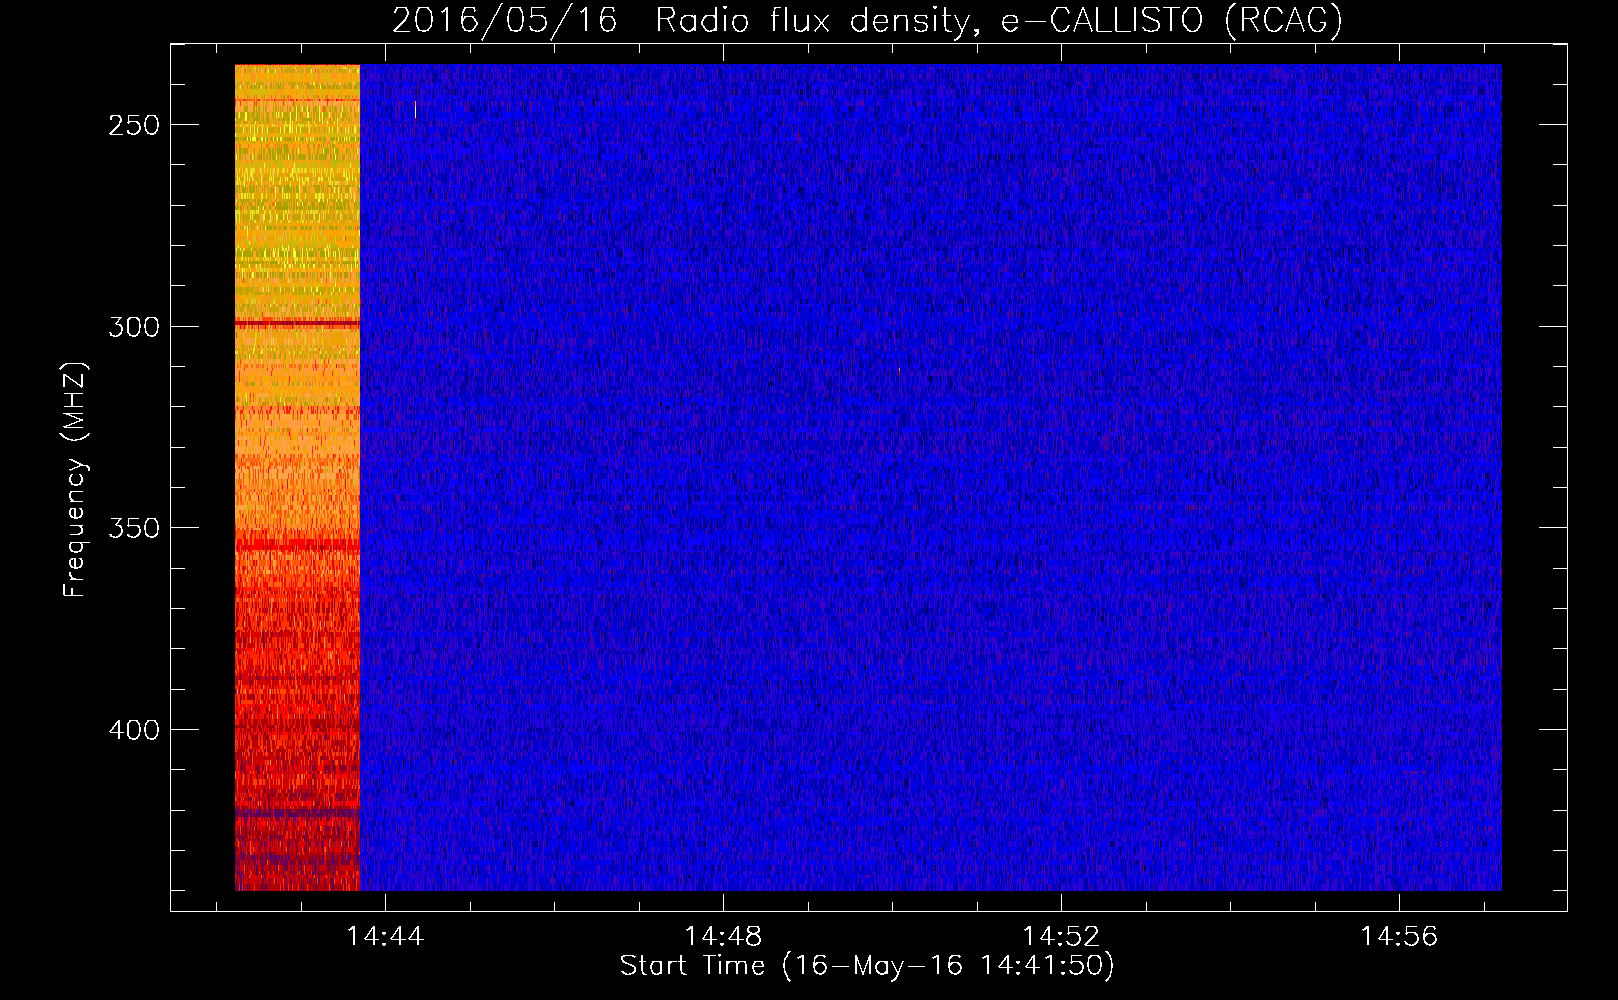Image resolution: width=1618 pixels, height=1000 pixels.
Task: Click the dark red band at 300 MHz
Action: (297, 323)
